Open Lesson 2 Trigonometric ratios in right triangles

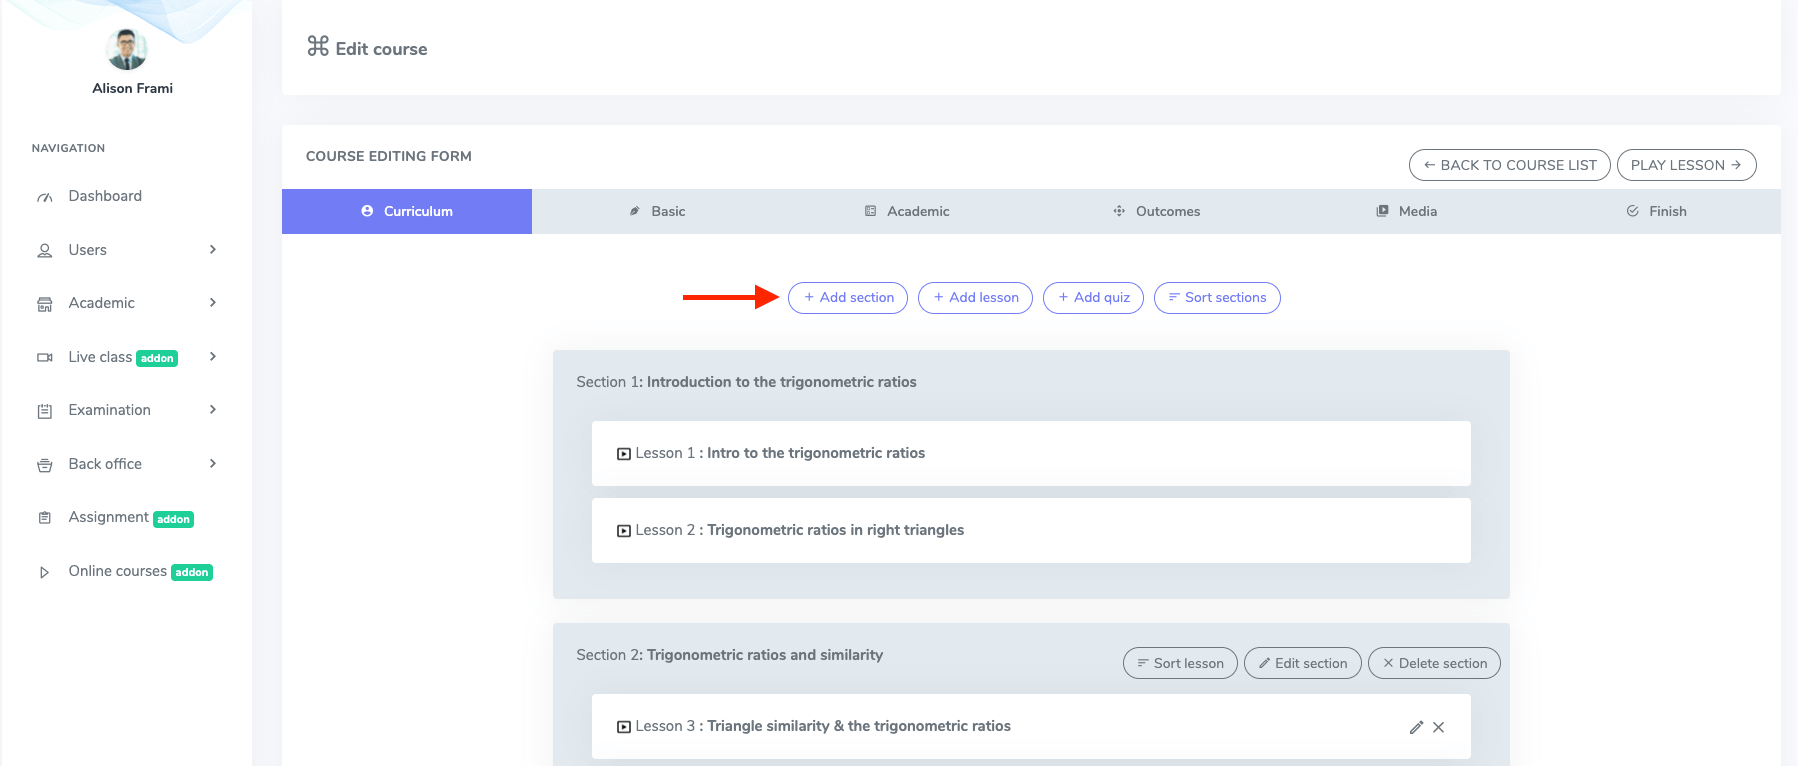[x=835, y=530]
